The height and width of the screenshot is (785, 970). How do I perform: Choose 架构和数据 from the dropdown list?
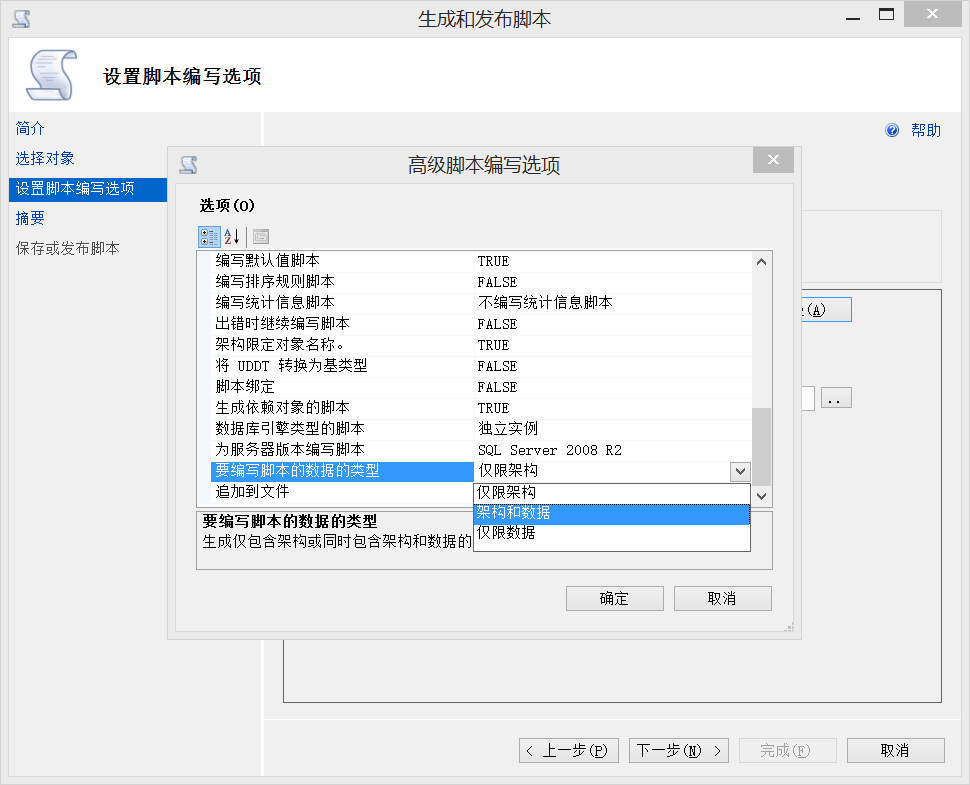click(612, 513)
